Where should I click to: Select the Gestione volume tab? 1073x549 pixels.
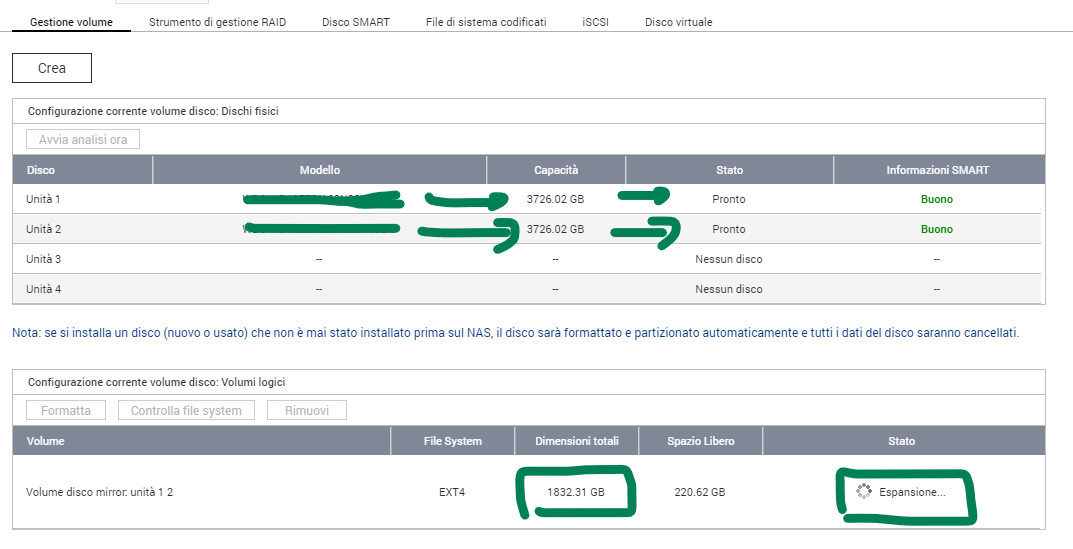click(x=71, y=22)
